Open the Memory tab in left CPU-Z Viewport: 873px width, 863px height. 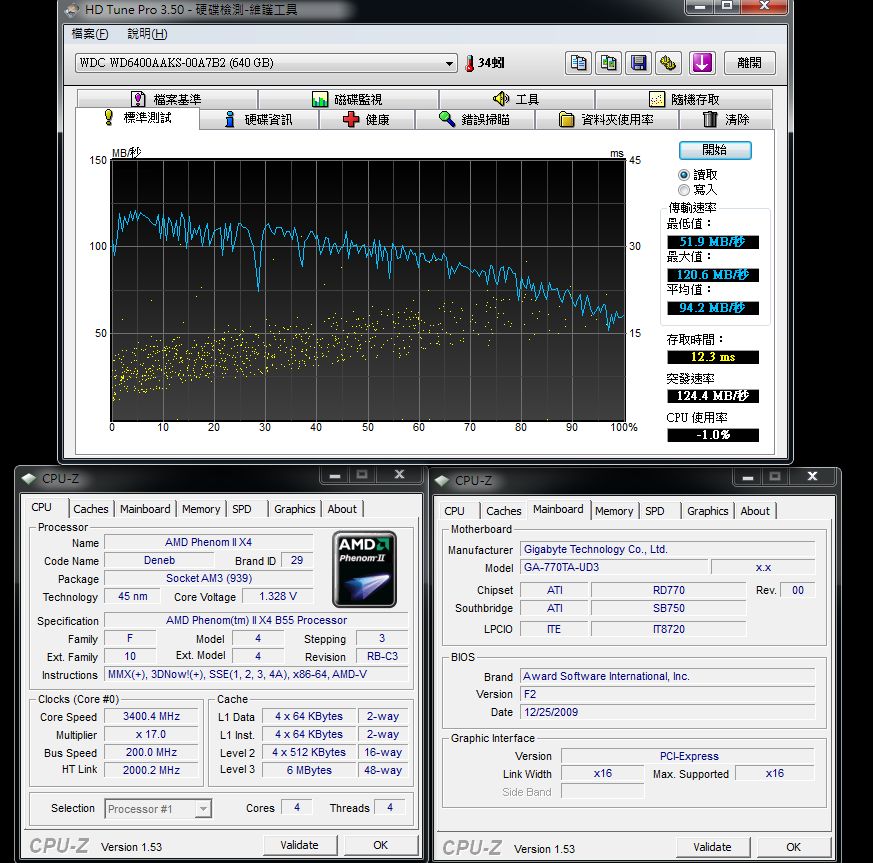201,509
